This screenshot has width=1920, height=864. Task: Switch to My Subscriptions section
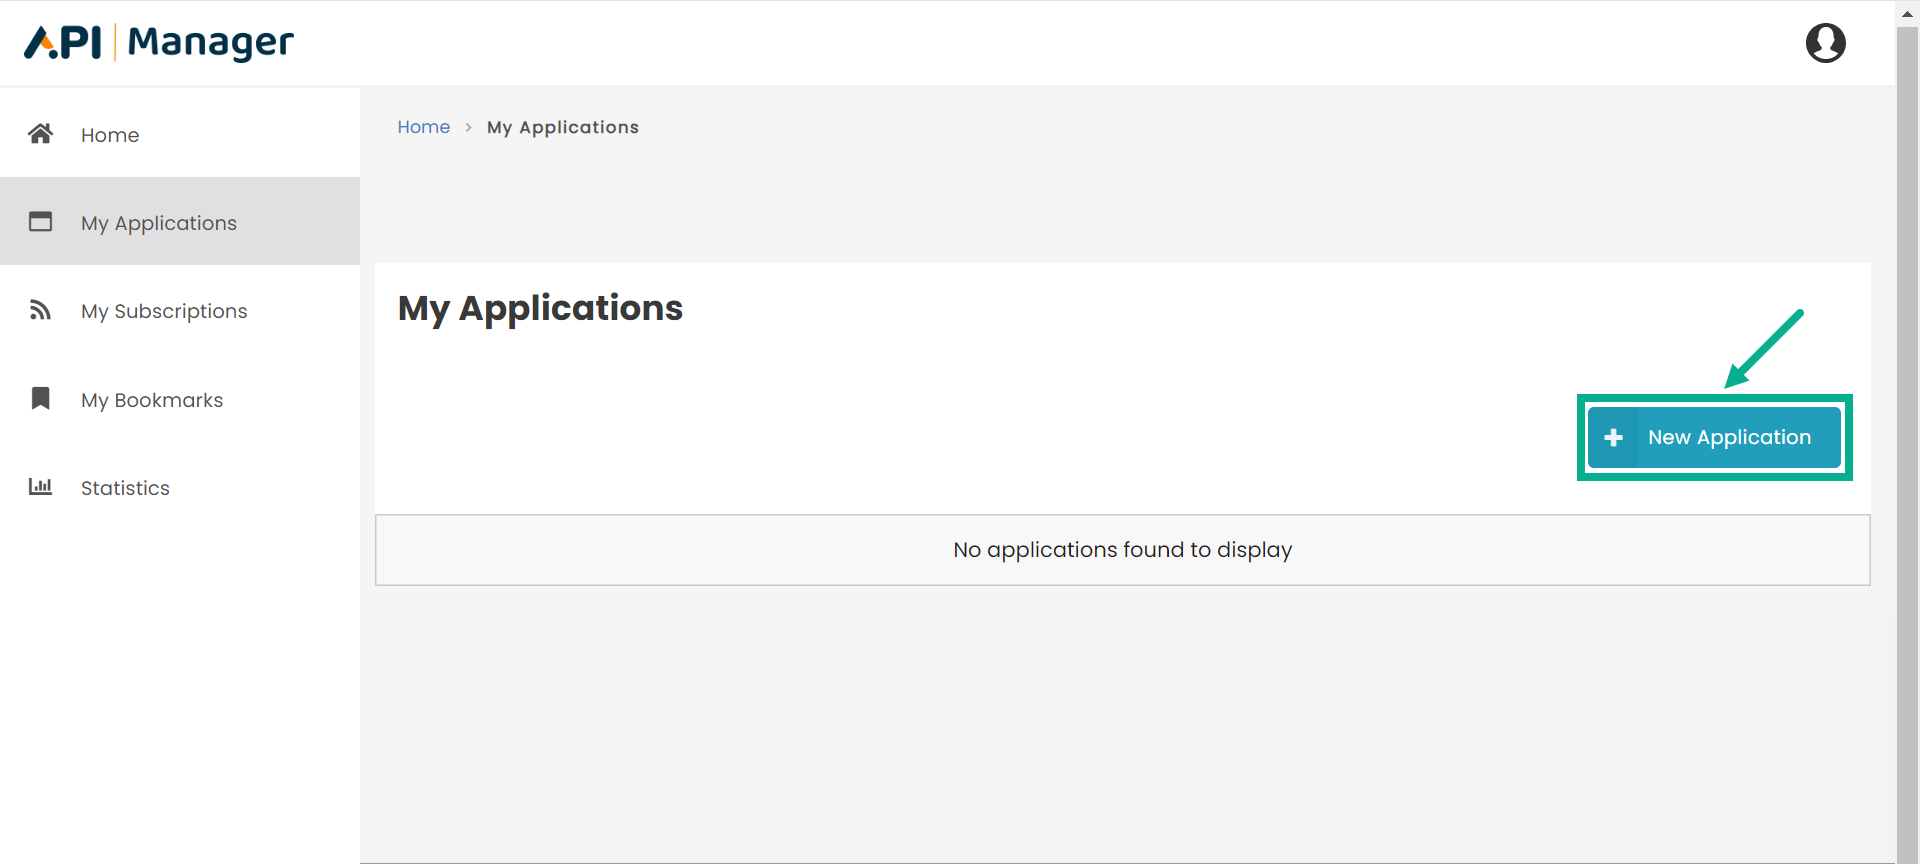pos(163,310)
